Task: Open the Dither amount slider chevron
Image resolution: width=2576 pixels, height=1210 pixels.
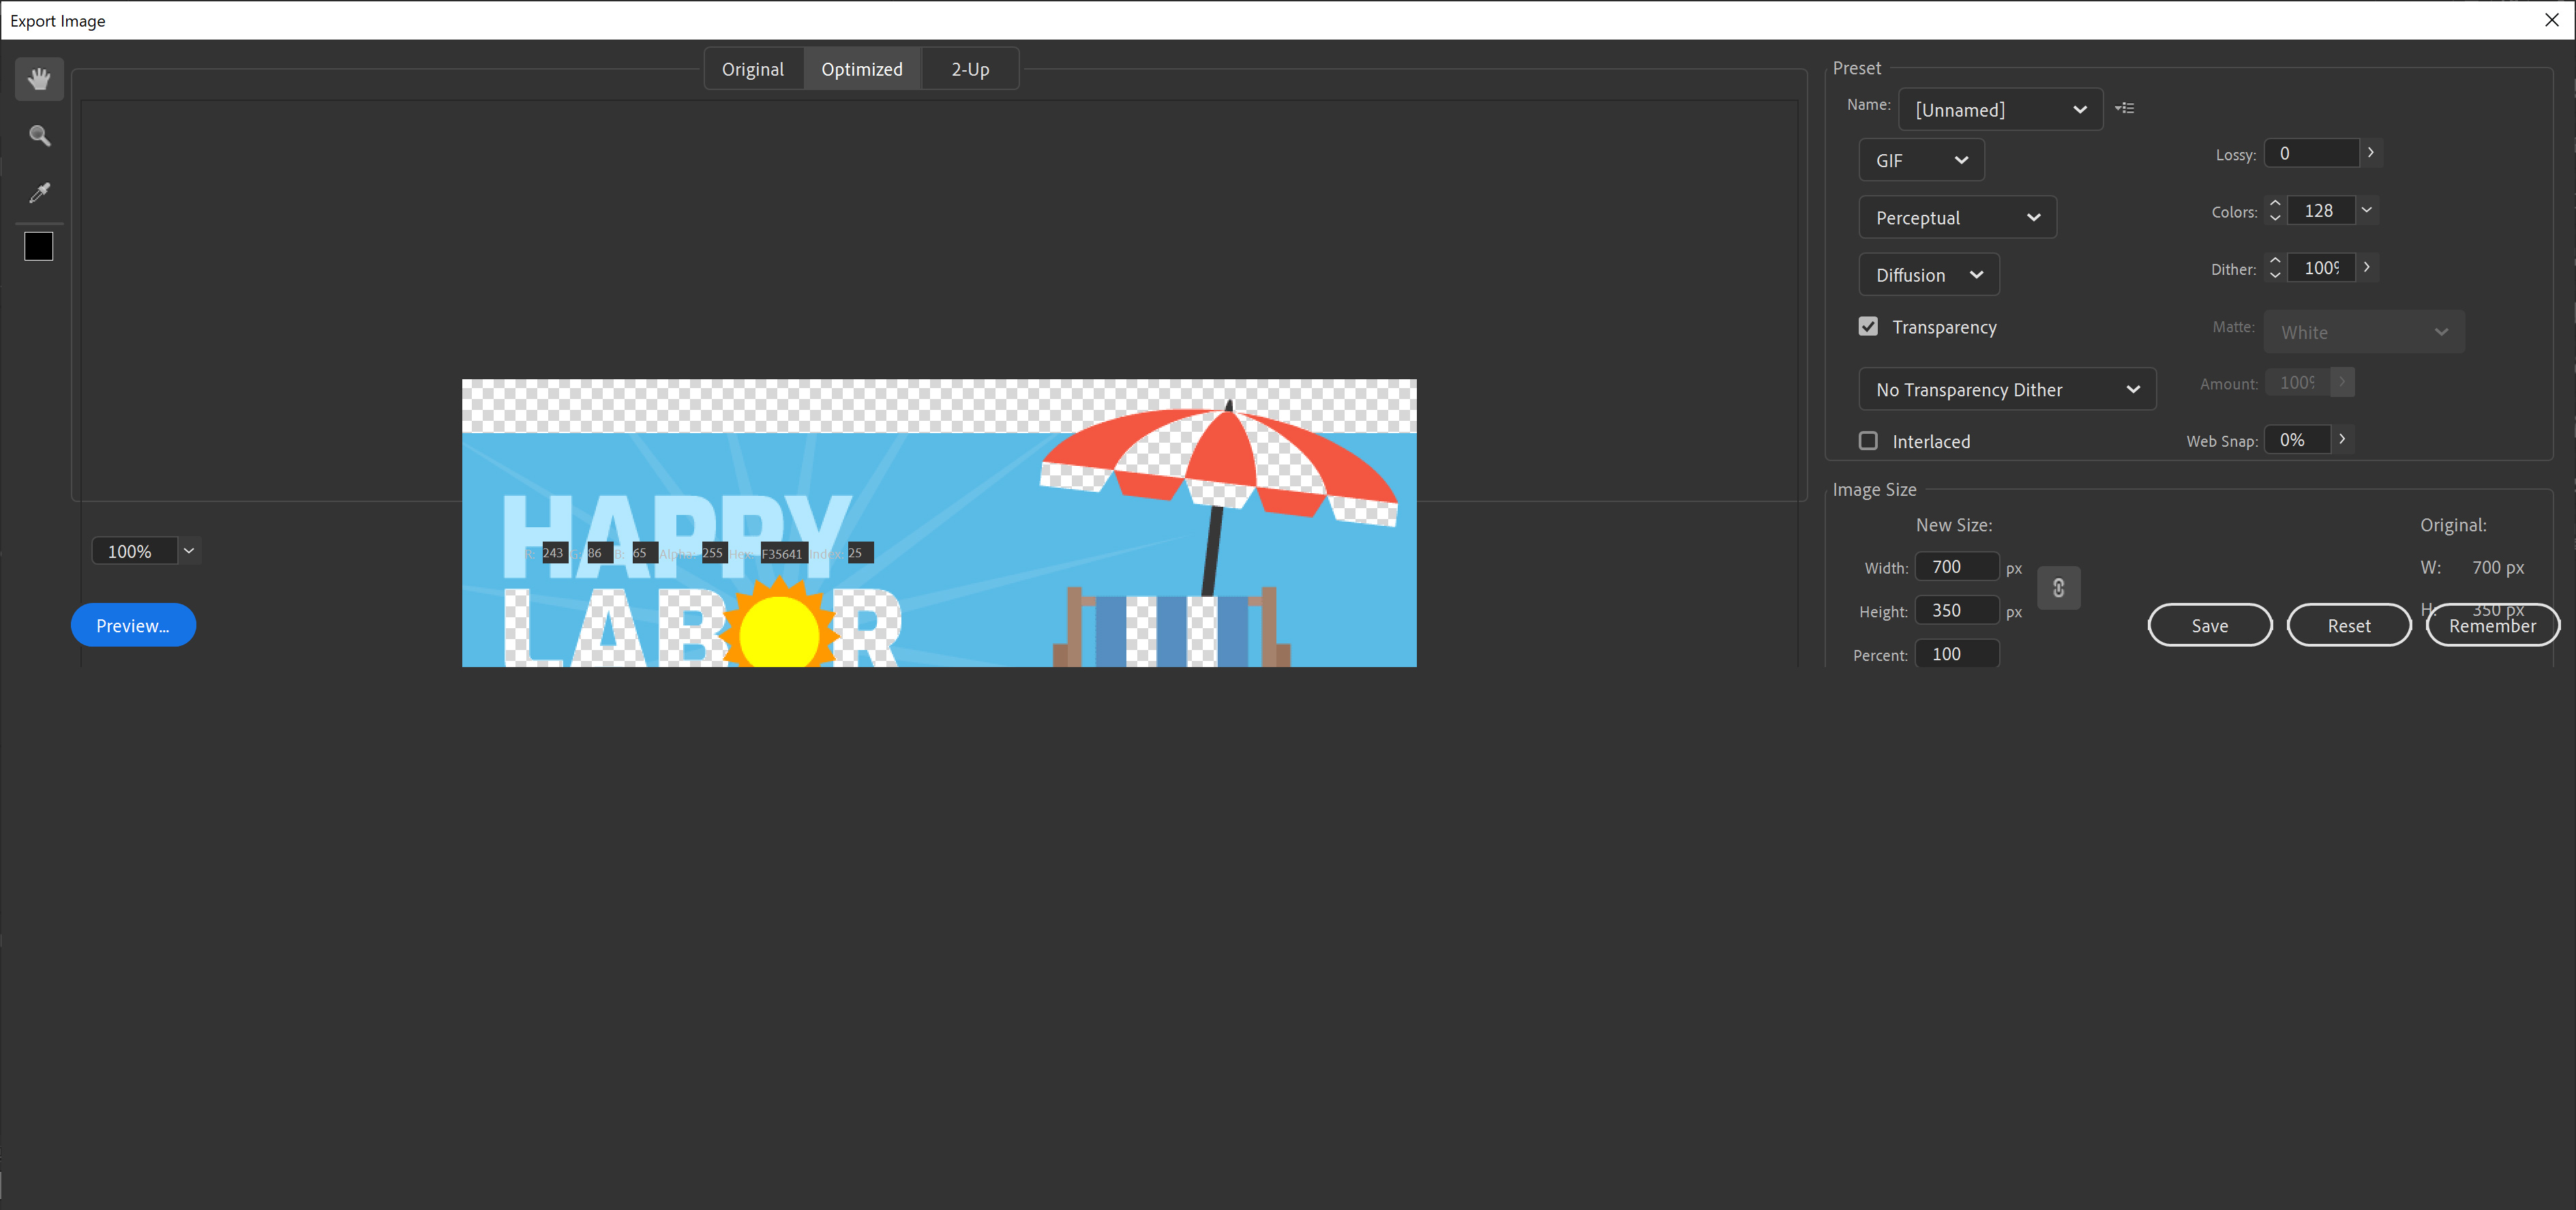Action: point(2367,267)
